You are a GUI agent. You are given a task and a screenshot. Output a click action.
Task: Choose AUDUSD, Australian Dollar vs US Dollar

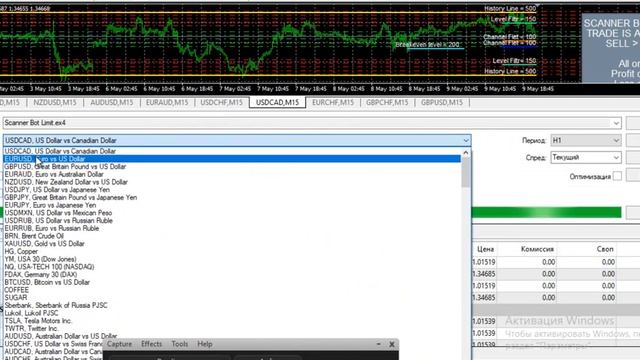coord(232,336)
